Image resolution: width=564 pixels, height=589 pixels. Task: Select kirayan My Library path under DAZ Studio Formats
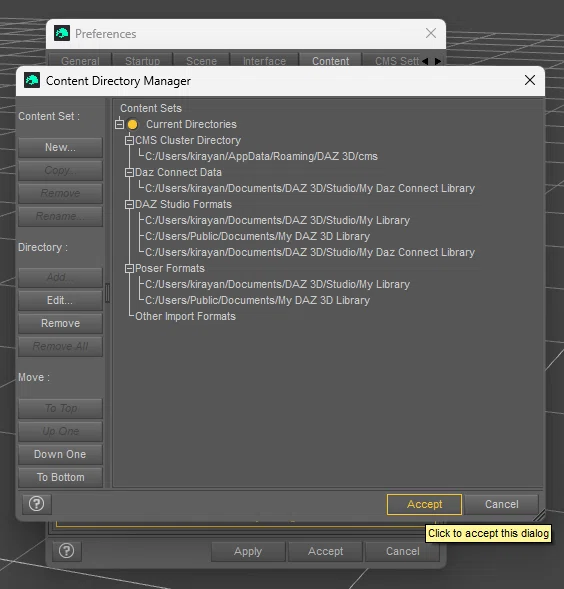277,220
